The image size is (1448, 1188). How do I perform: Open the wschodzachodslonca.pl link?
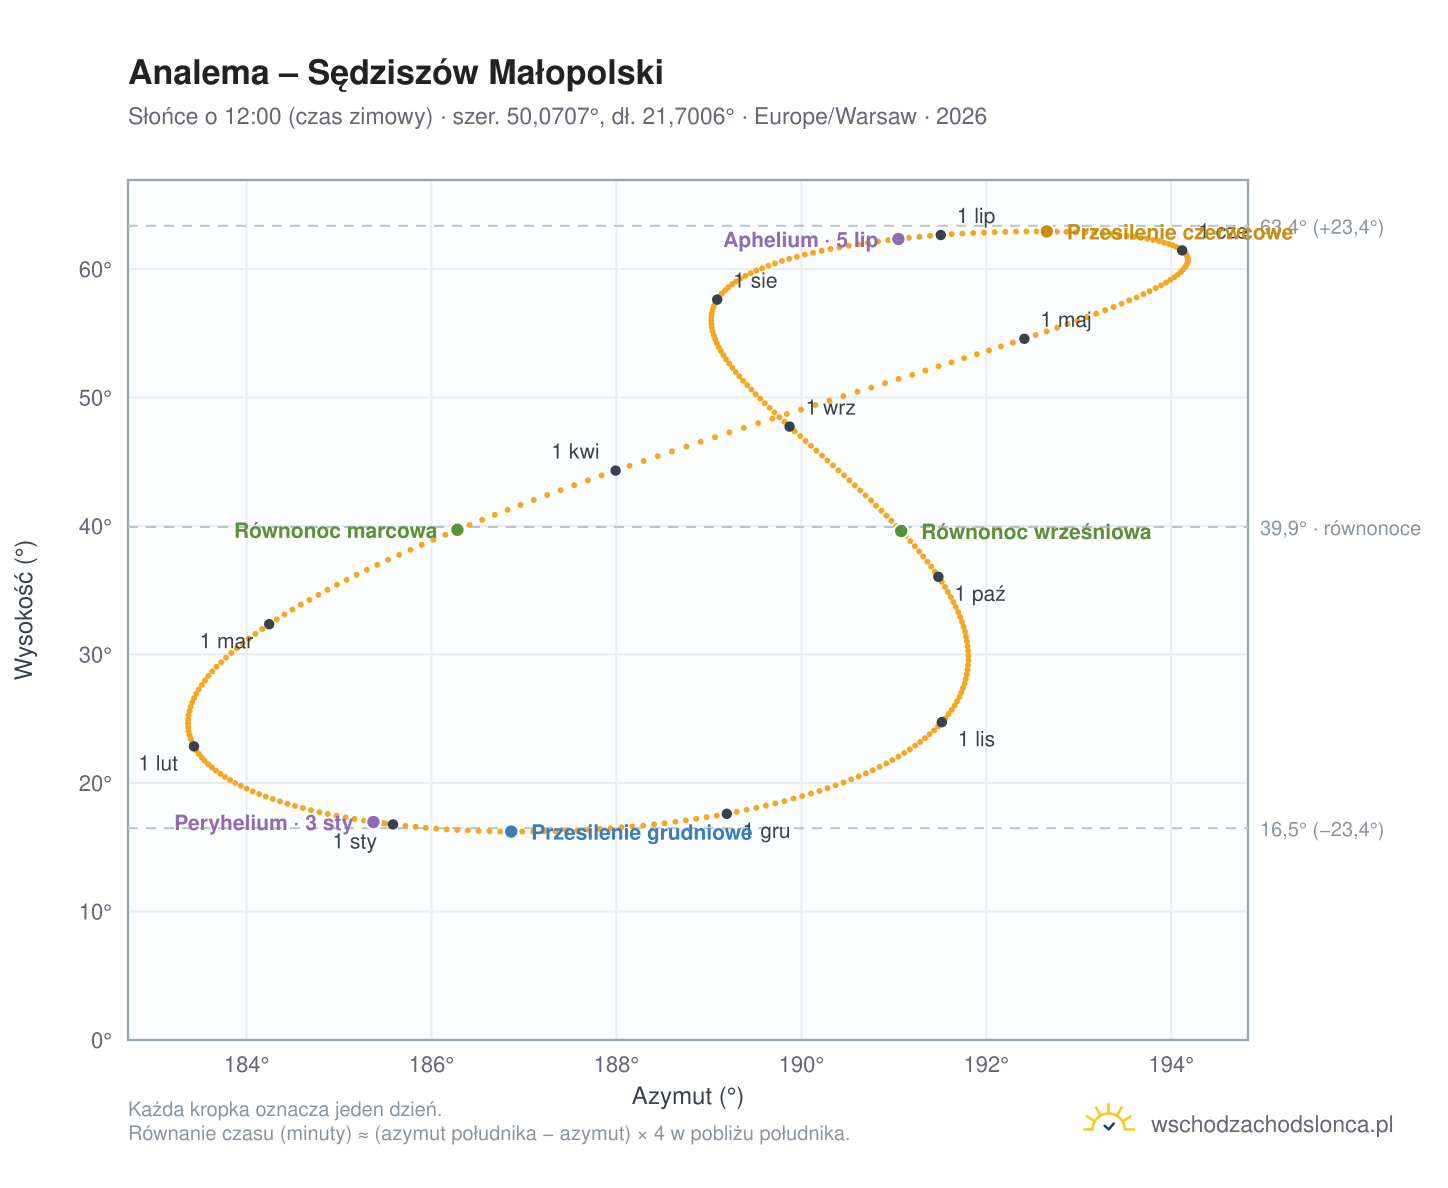click(1271, 1125)
